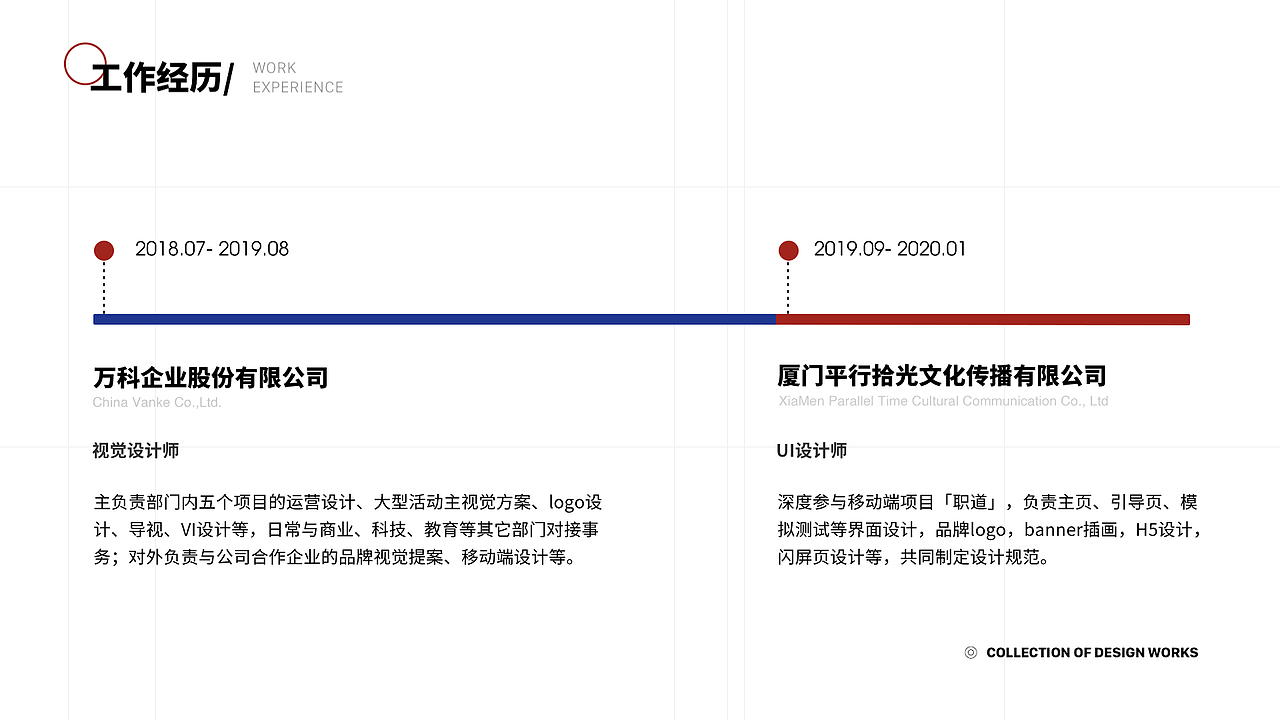Select the red timeline bar segment
1280x720 pixels.
pos(983,319)
